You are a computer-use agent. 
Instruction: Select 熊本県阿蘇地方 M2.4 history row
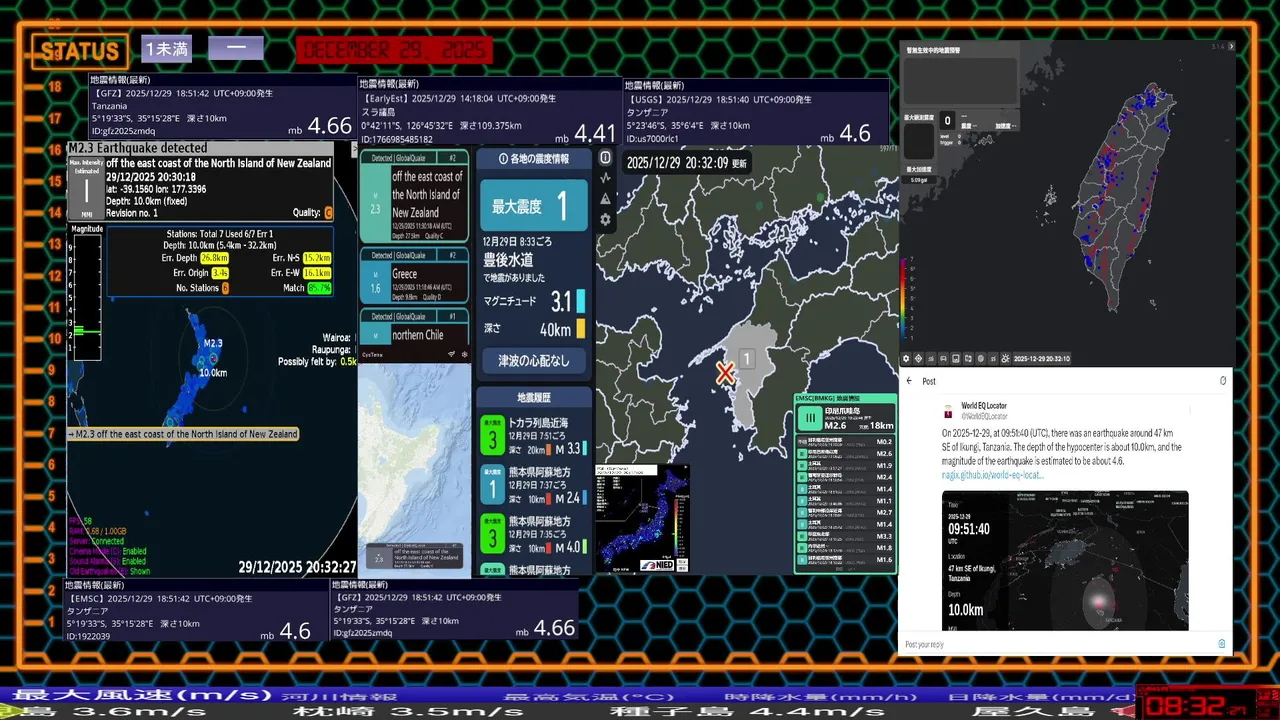[534, 484]
